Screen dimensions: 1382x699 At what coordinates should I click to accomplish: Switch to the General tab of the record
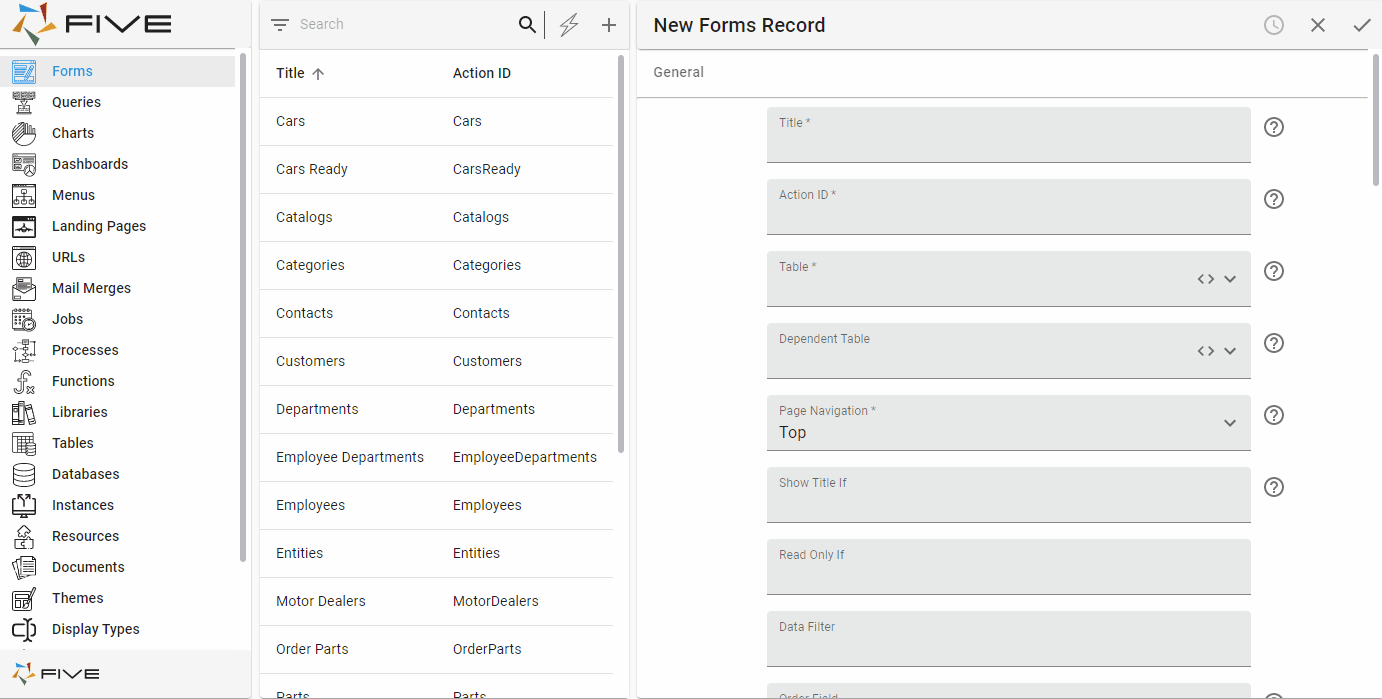point(678,72)
